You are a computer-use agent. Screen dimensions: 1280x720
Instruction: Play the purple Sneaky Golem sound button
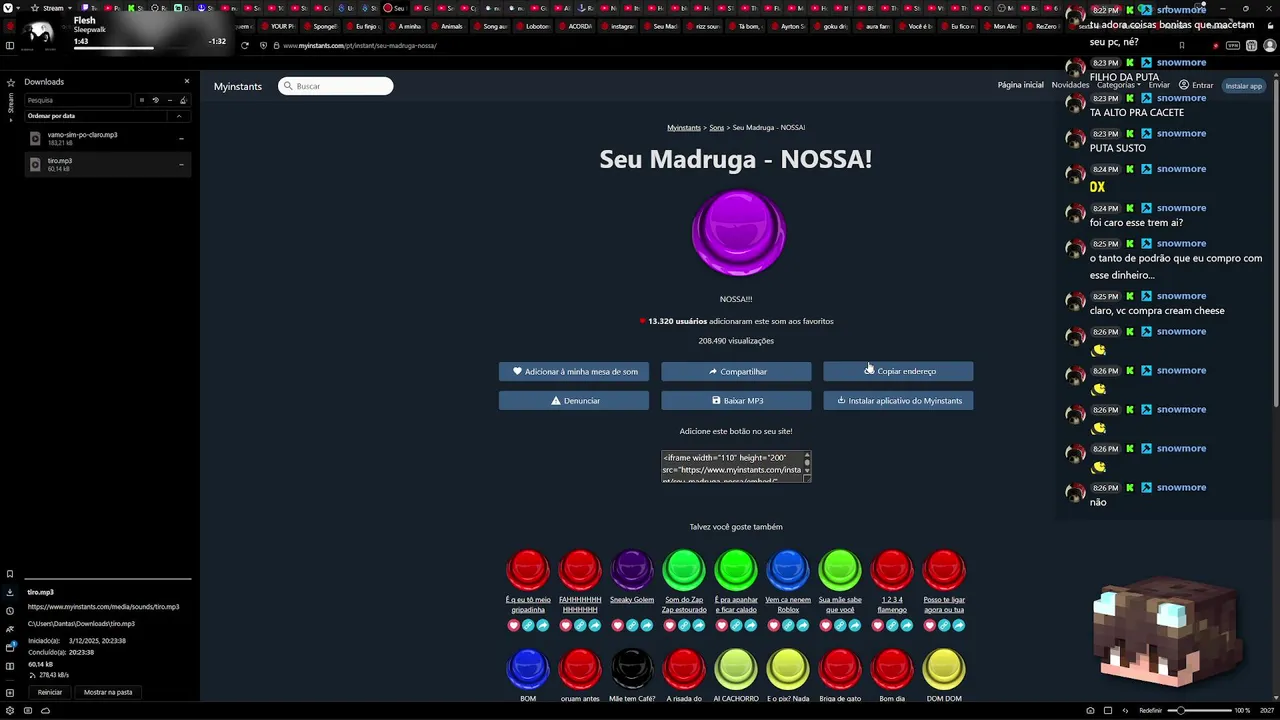[632, 569]
